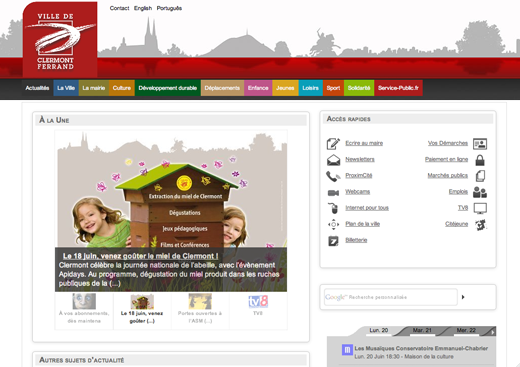Open the La mairie menu
Image resolution: width=520 pixels, height=367 pixels.
[94, 88]
